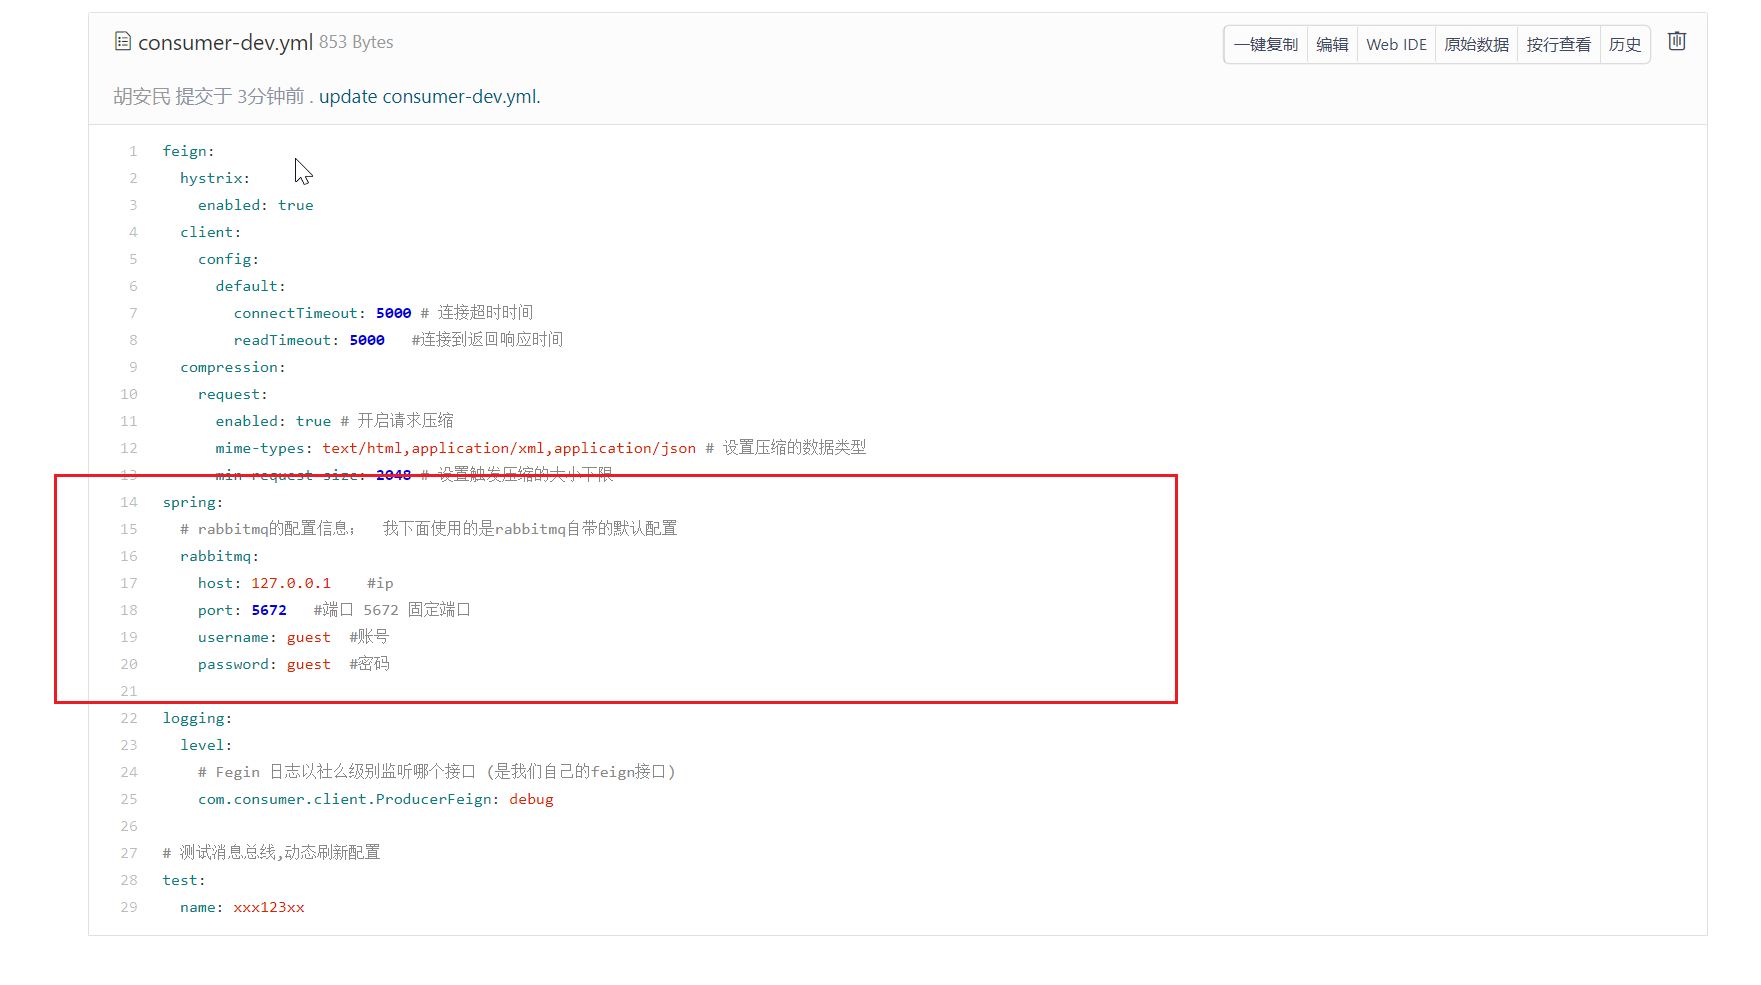Click the logging: key
The image size is (1761, 985).
197,718
